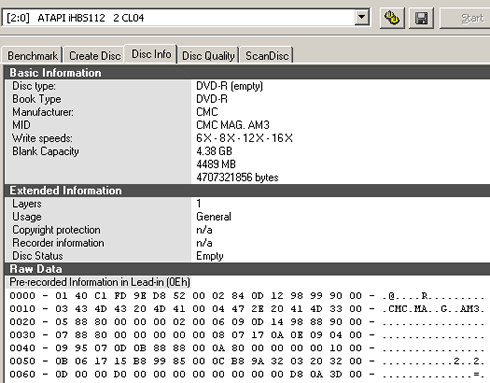Click the raw data row starting 0020
Screen dimensions: 490x383
coord(247,322)
